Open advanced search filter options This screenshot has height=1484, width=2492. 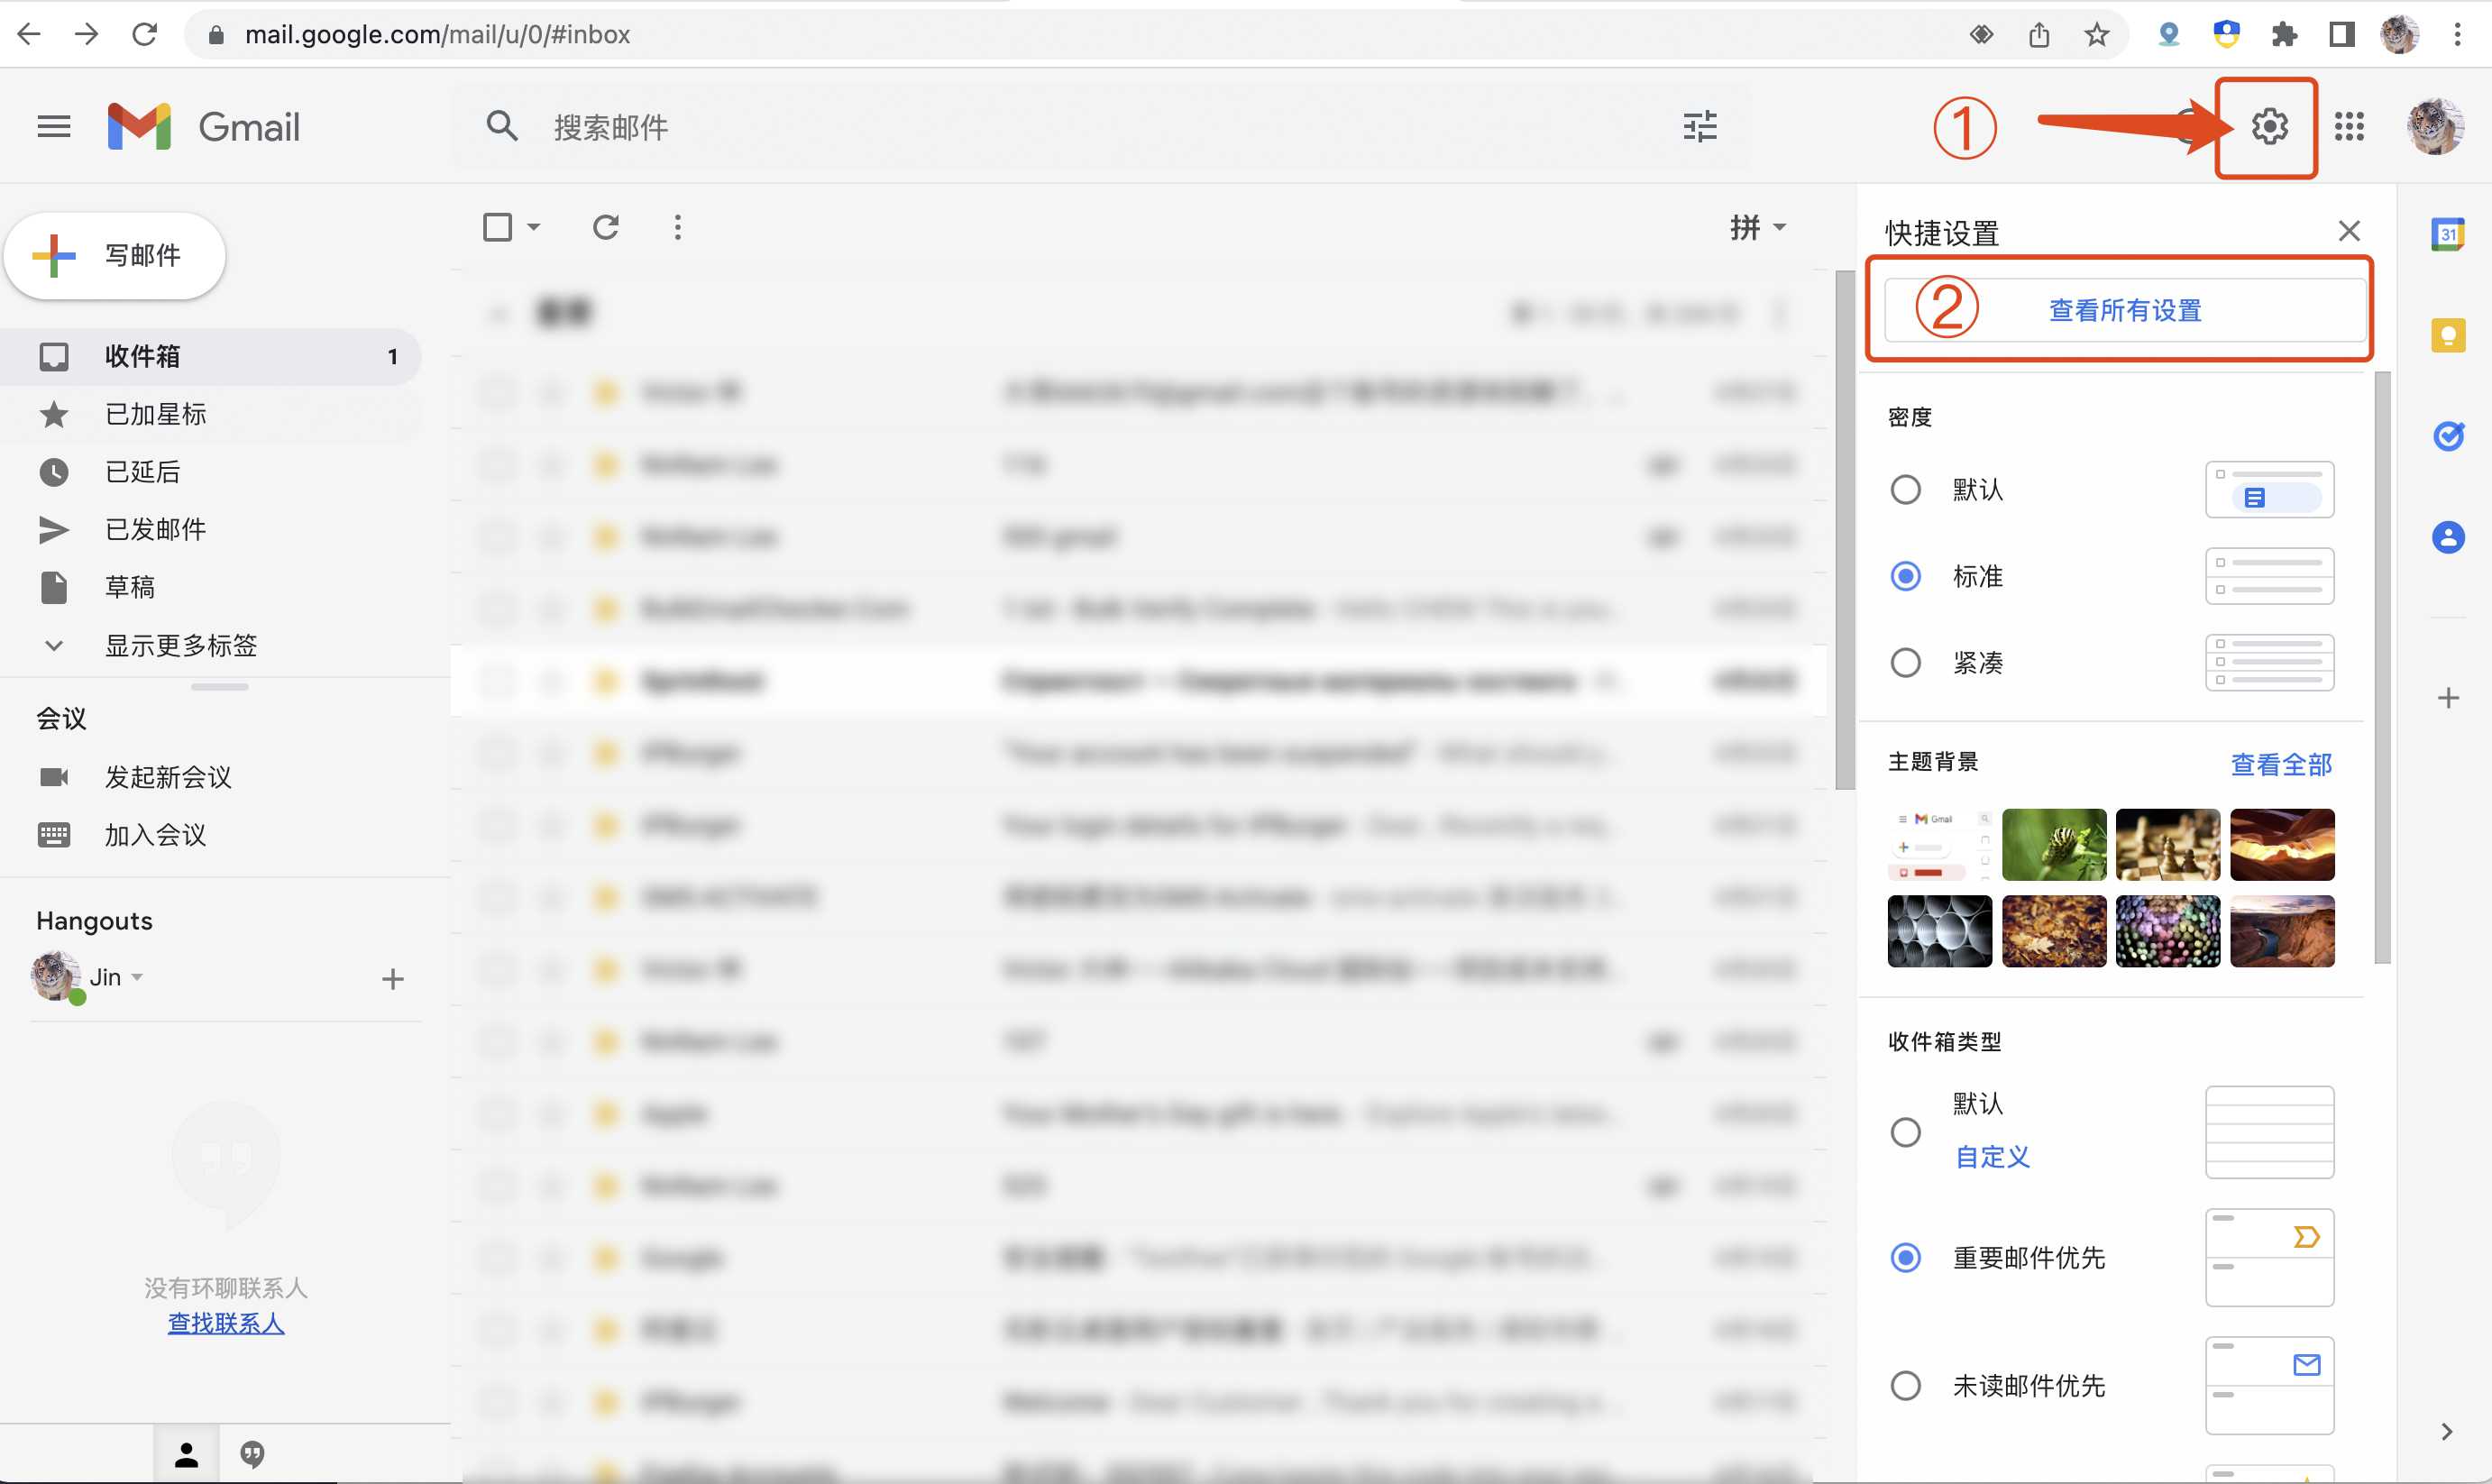point(1700,127)
